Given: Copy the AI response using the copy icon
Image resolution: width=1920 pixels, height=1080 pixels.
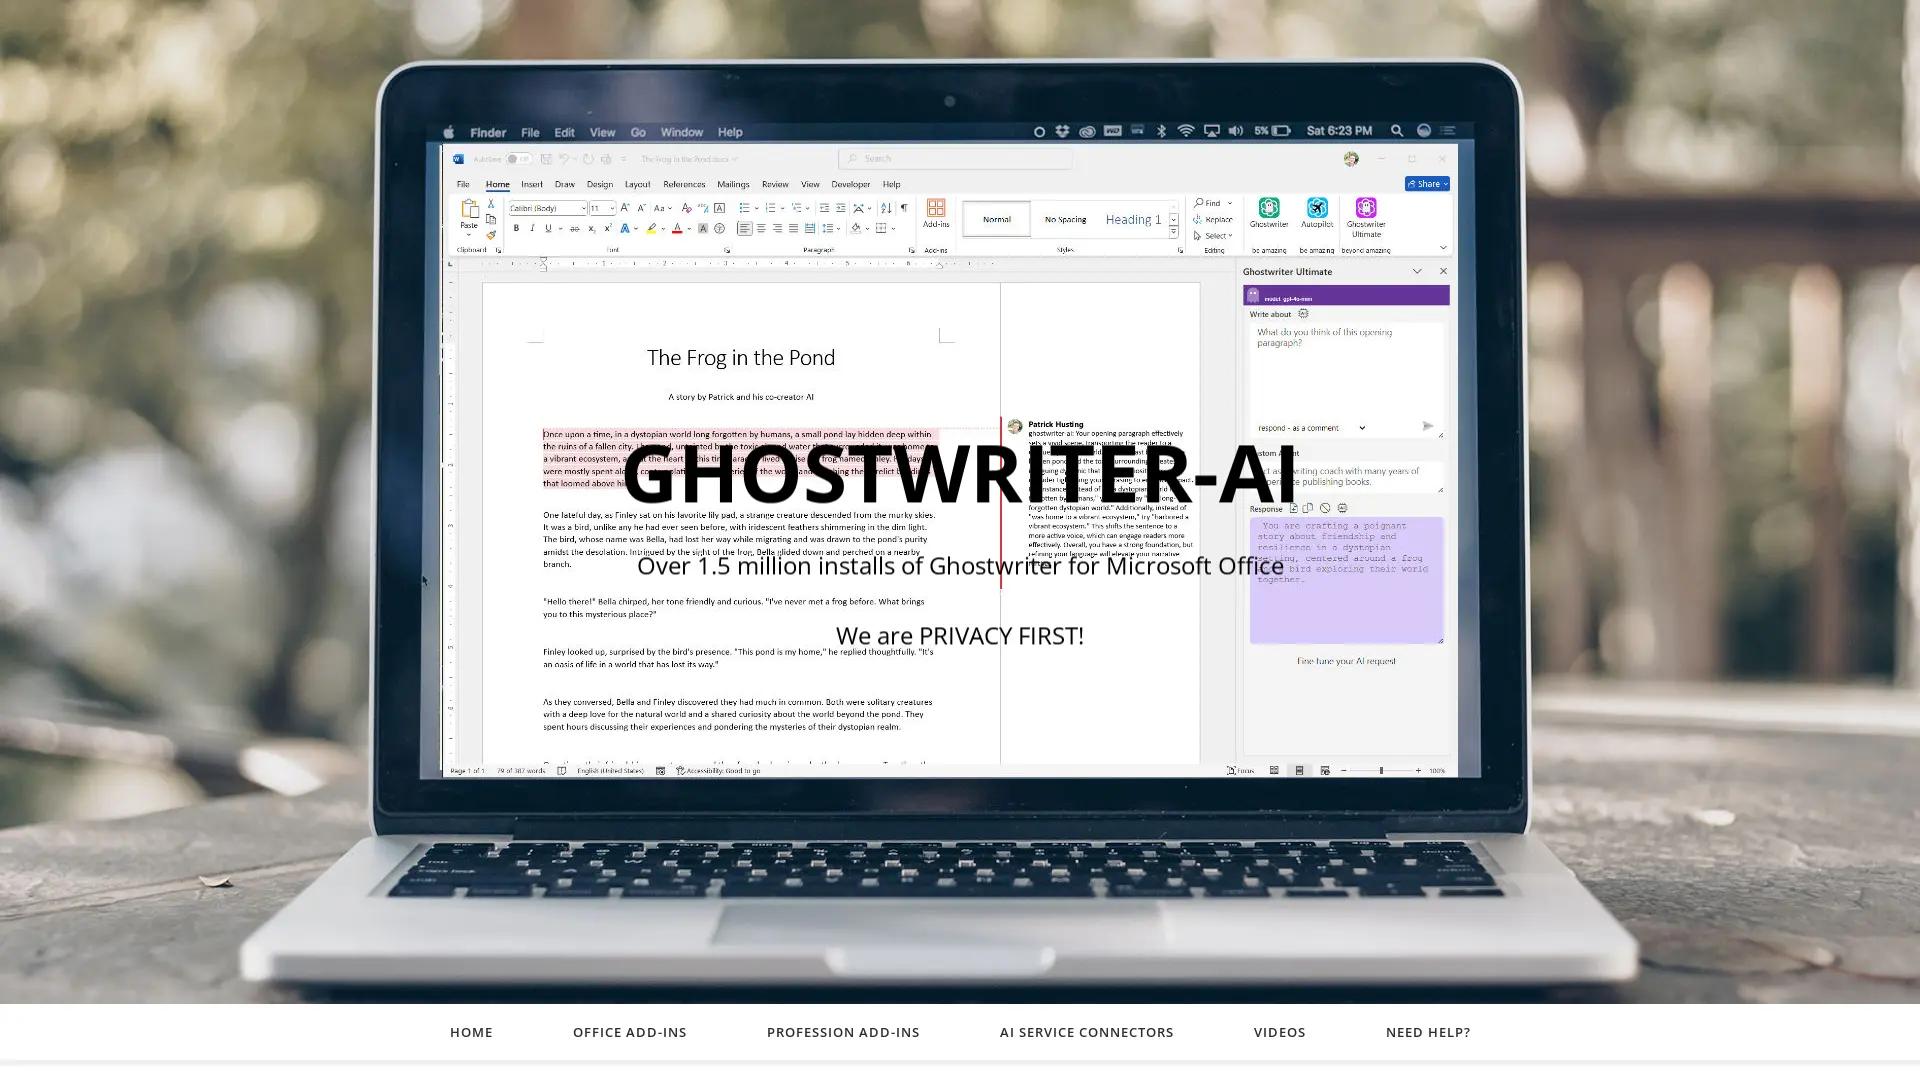Looking at the screenshot, I should (x=1307, y=508).
